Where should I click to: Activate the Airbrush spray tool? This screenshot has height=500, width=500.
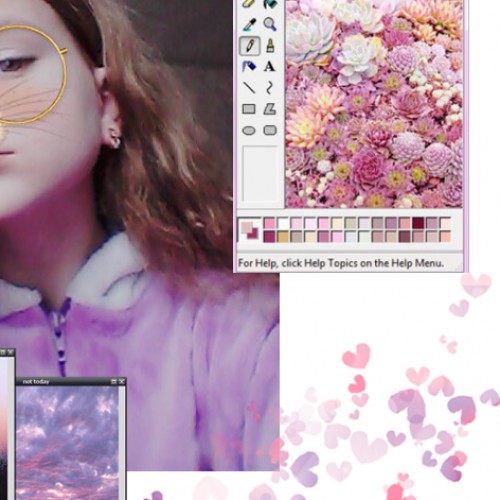[x=249, y=67]
